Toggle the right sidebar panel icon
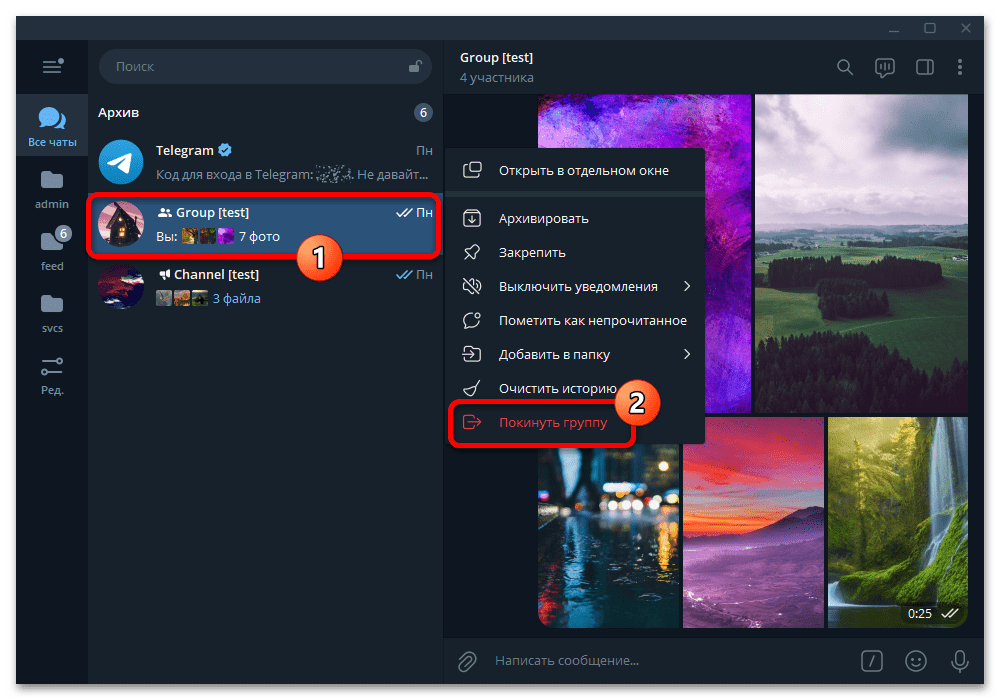This screenshot has height=700, width=1000. click(x=925, y=67)
